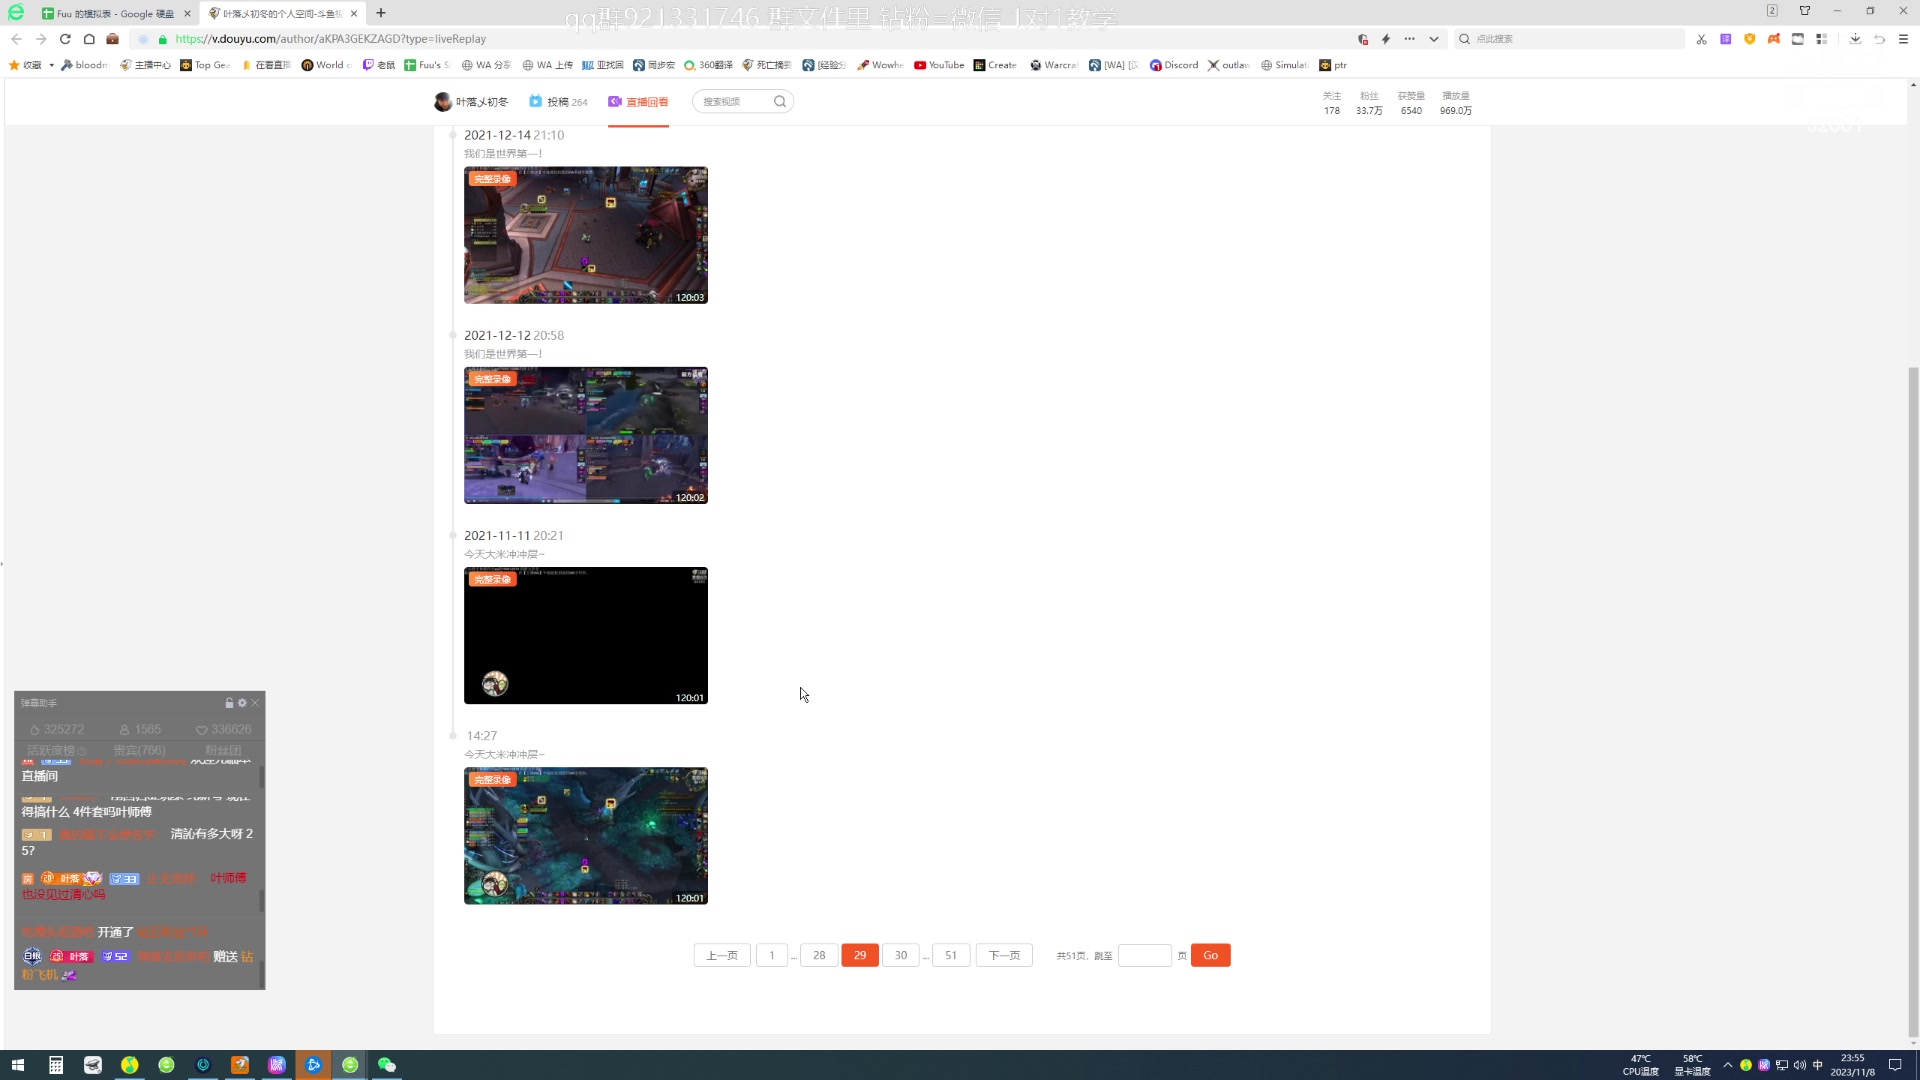Click the search magnifier in video search box

click(780, 101)
